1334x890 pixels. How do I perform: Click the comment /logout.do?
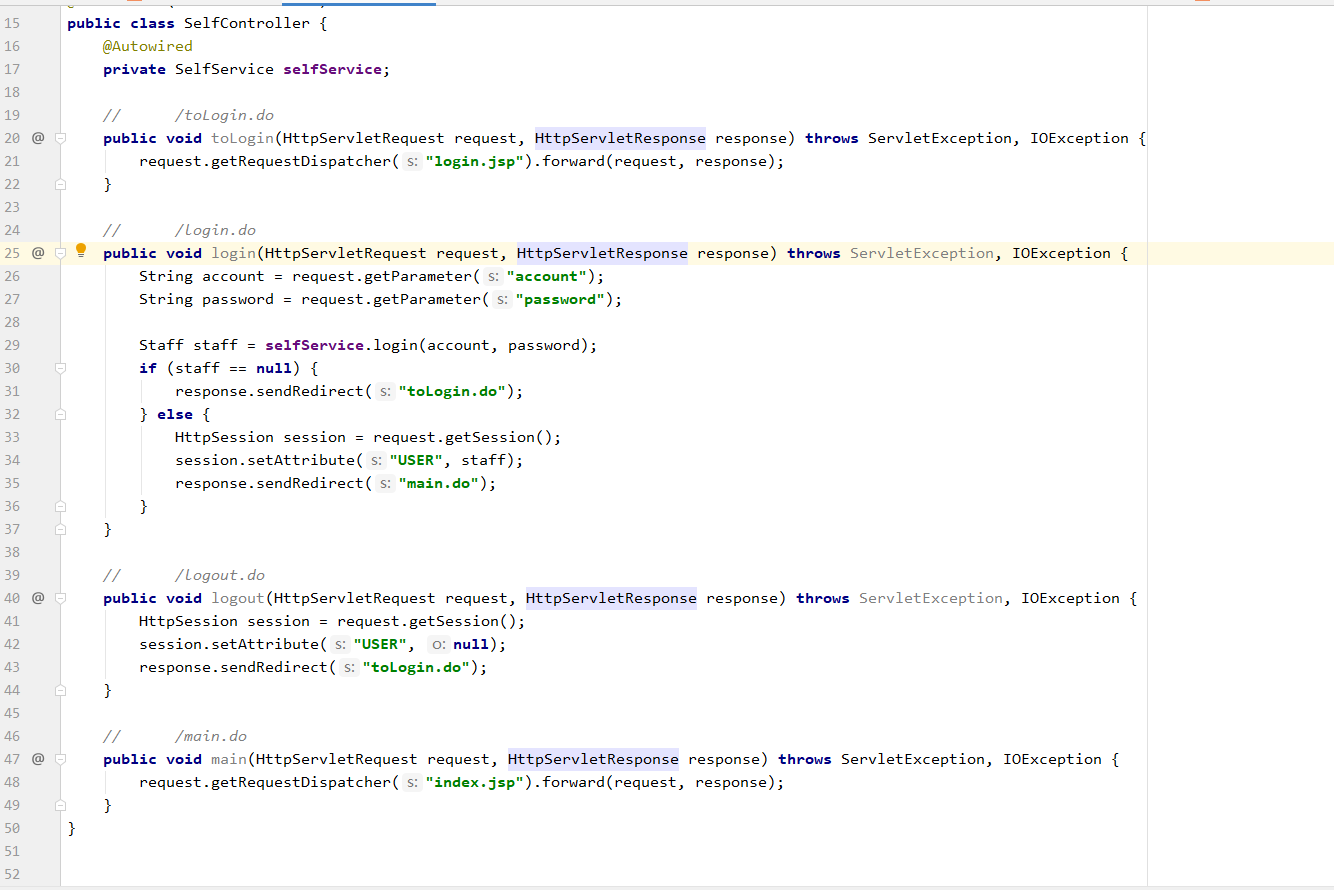point(220,575)
